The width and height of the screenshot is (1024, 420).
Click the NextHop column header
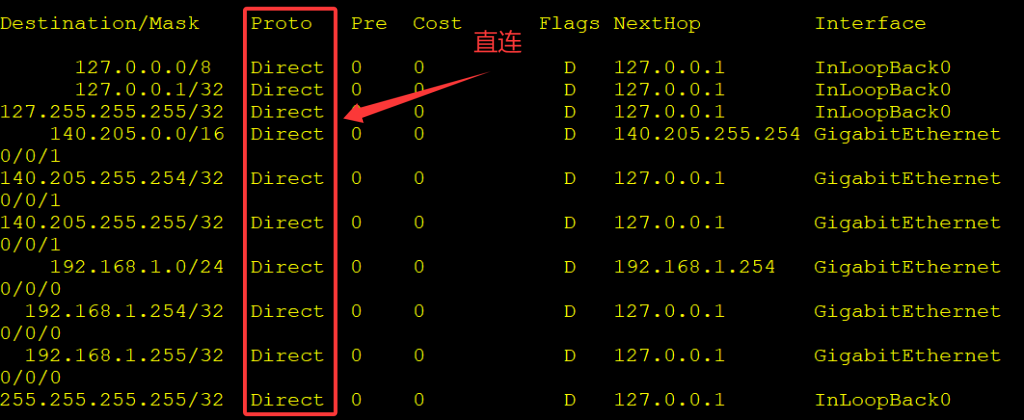point(657,23)
